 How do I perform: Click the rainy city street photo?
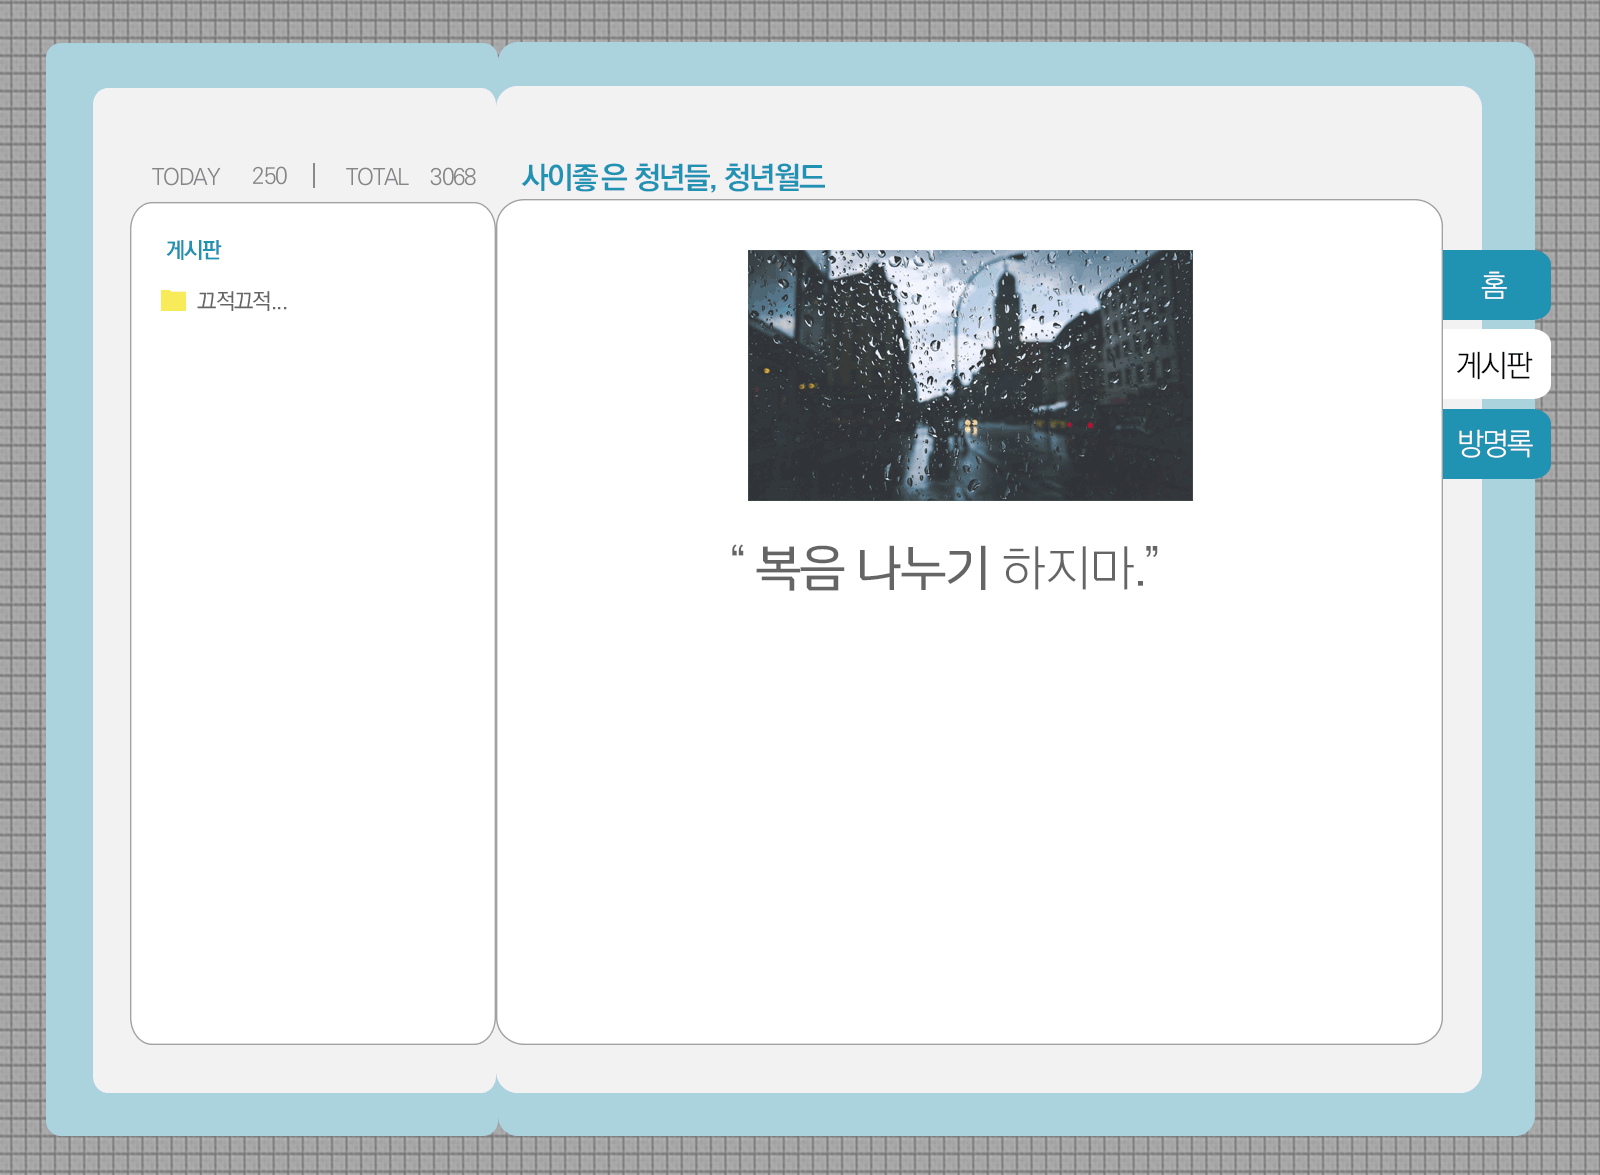[970, 375]
